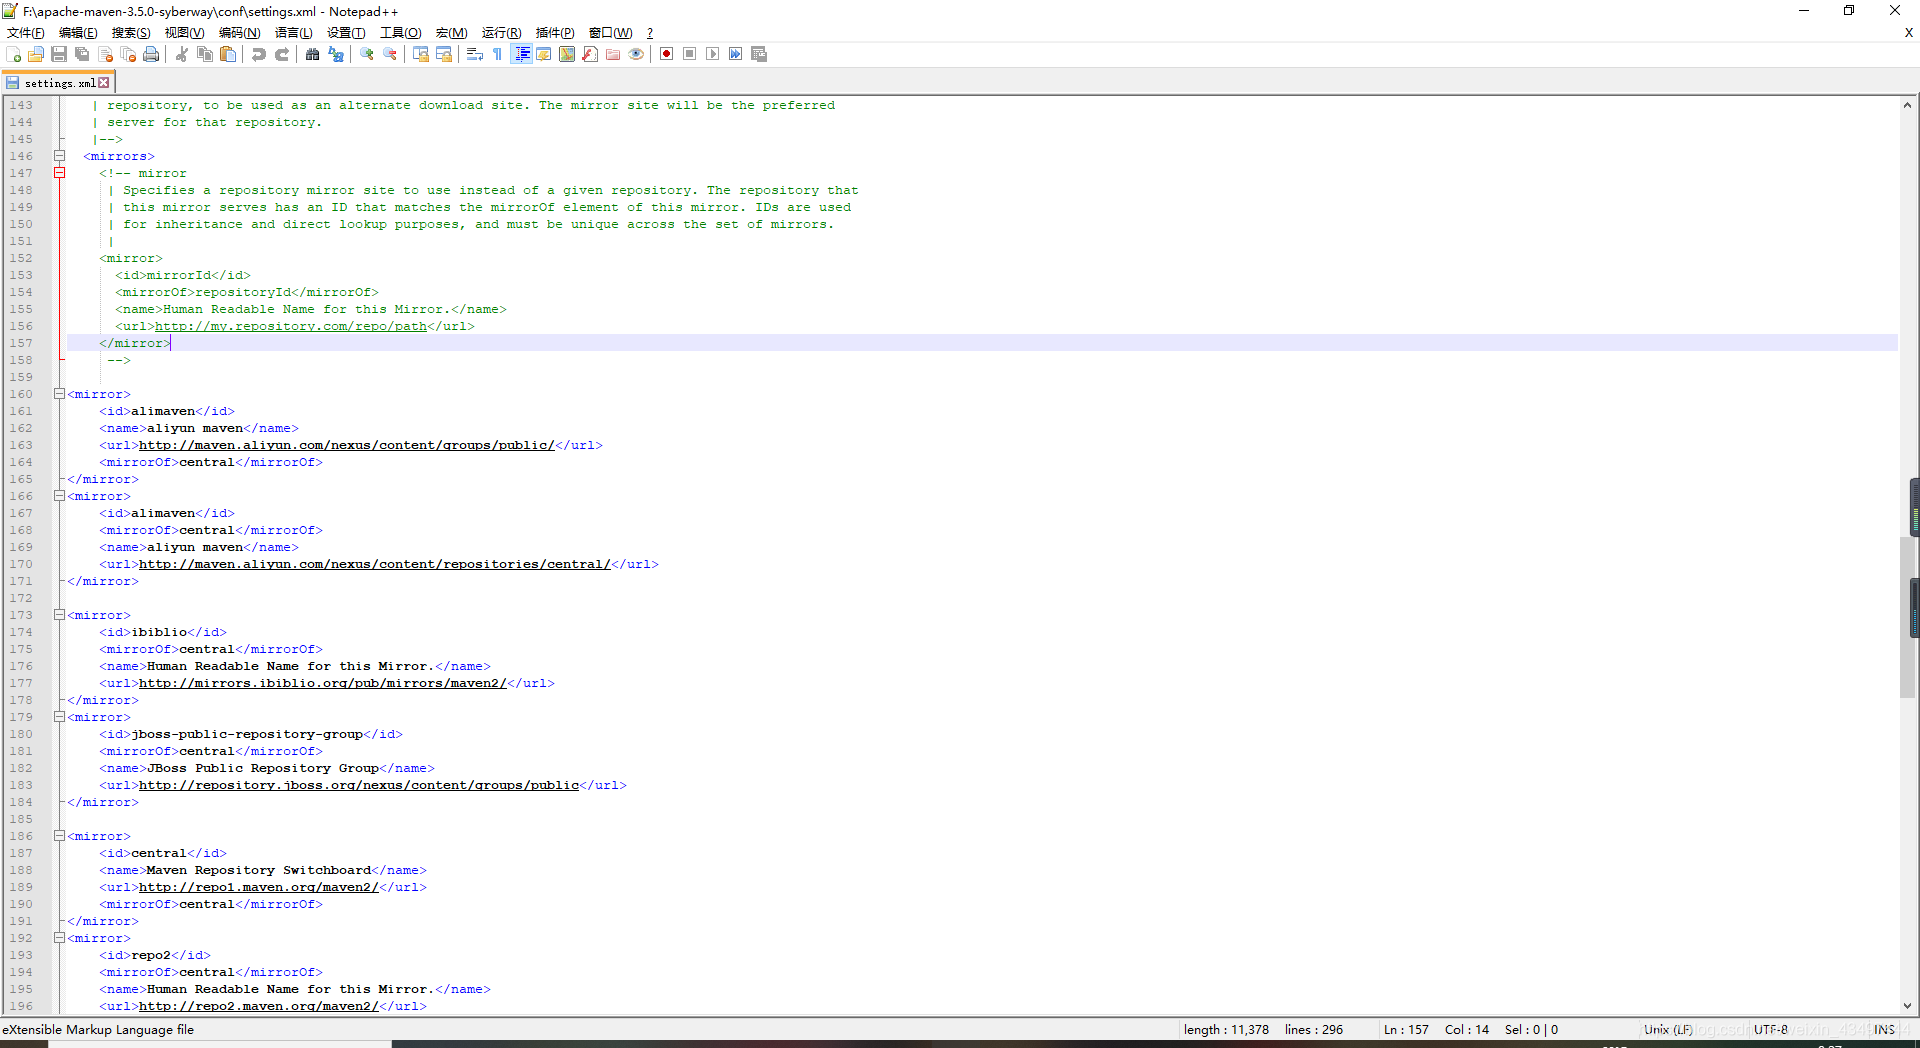Open the 插件(P) menu
This screenshot has width=1920, height=1048.
(555, 33)
